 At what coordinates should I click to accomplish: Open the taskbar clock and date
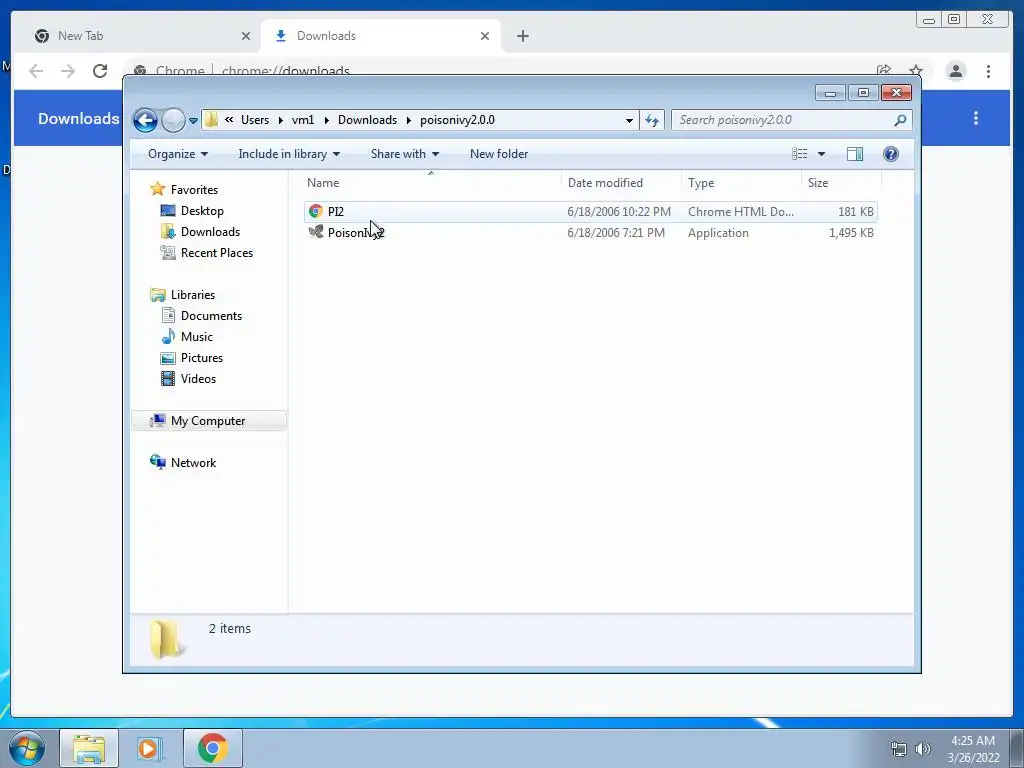[x=973, y=749]
